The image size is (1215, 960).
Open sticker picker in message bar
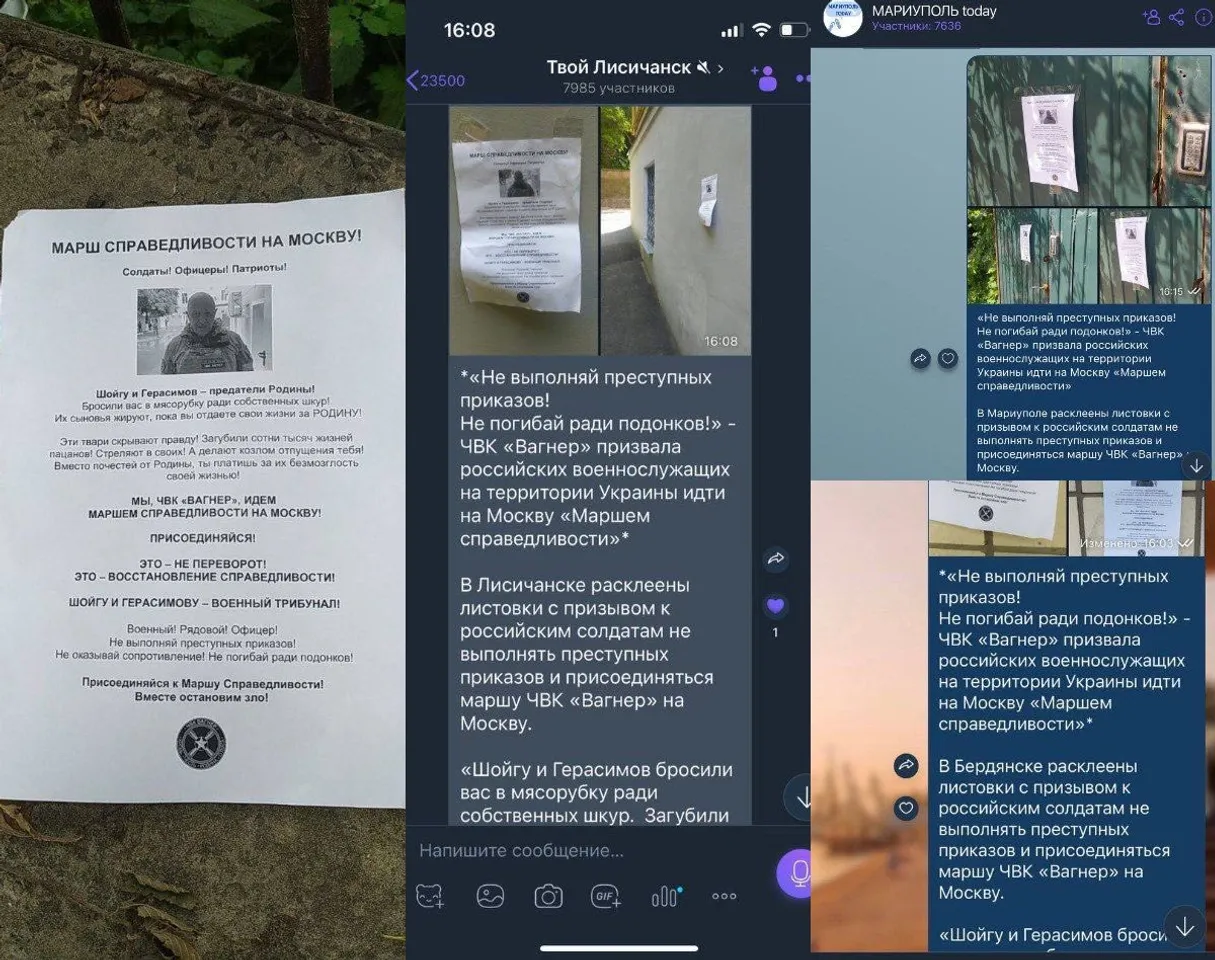coord(430,896)
